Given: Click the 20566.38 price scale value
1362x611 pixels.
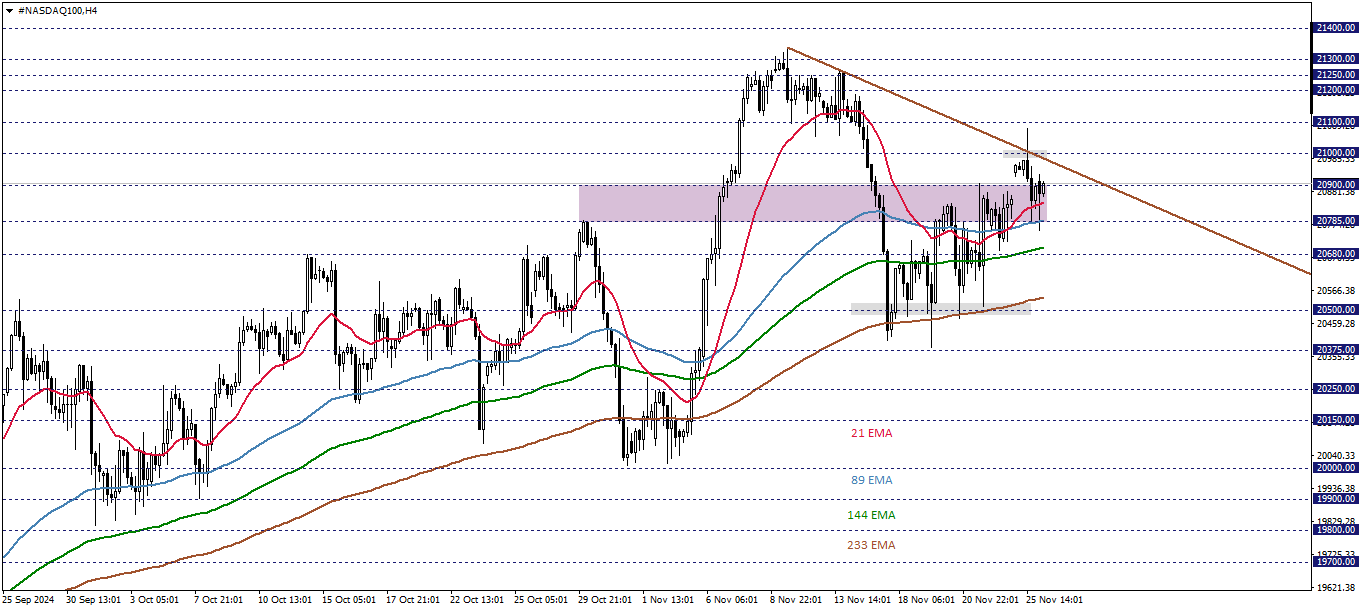Looking at the screenshot, I should coord(1336,291).
